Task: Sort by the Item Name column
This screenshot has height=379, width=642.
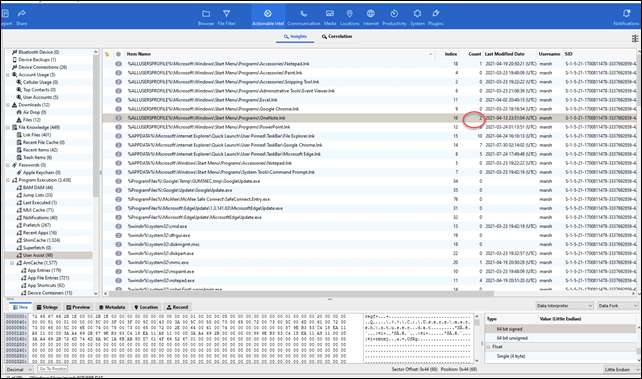Action: tap(280, 54)
